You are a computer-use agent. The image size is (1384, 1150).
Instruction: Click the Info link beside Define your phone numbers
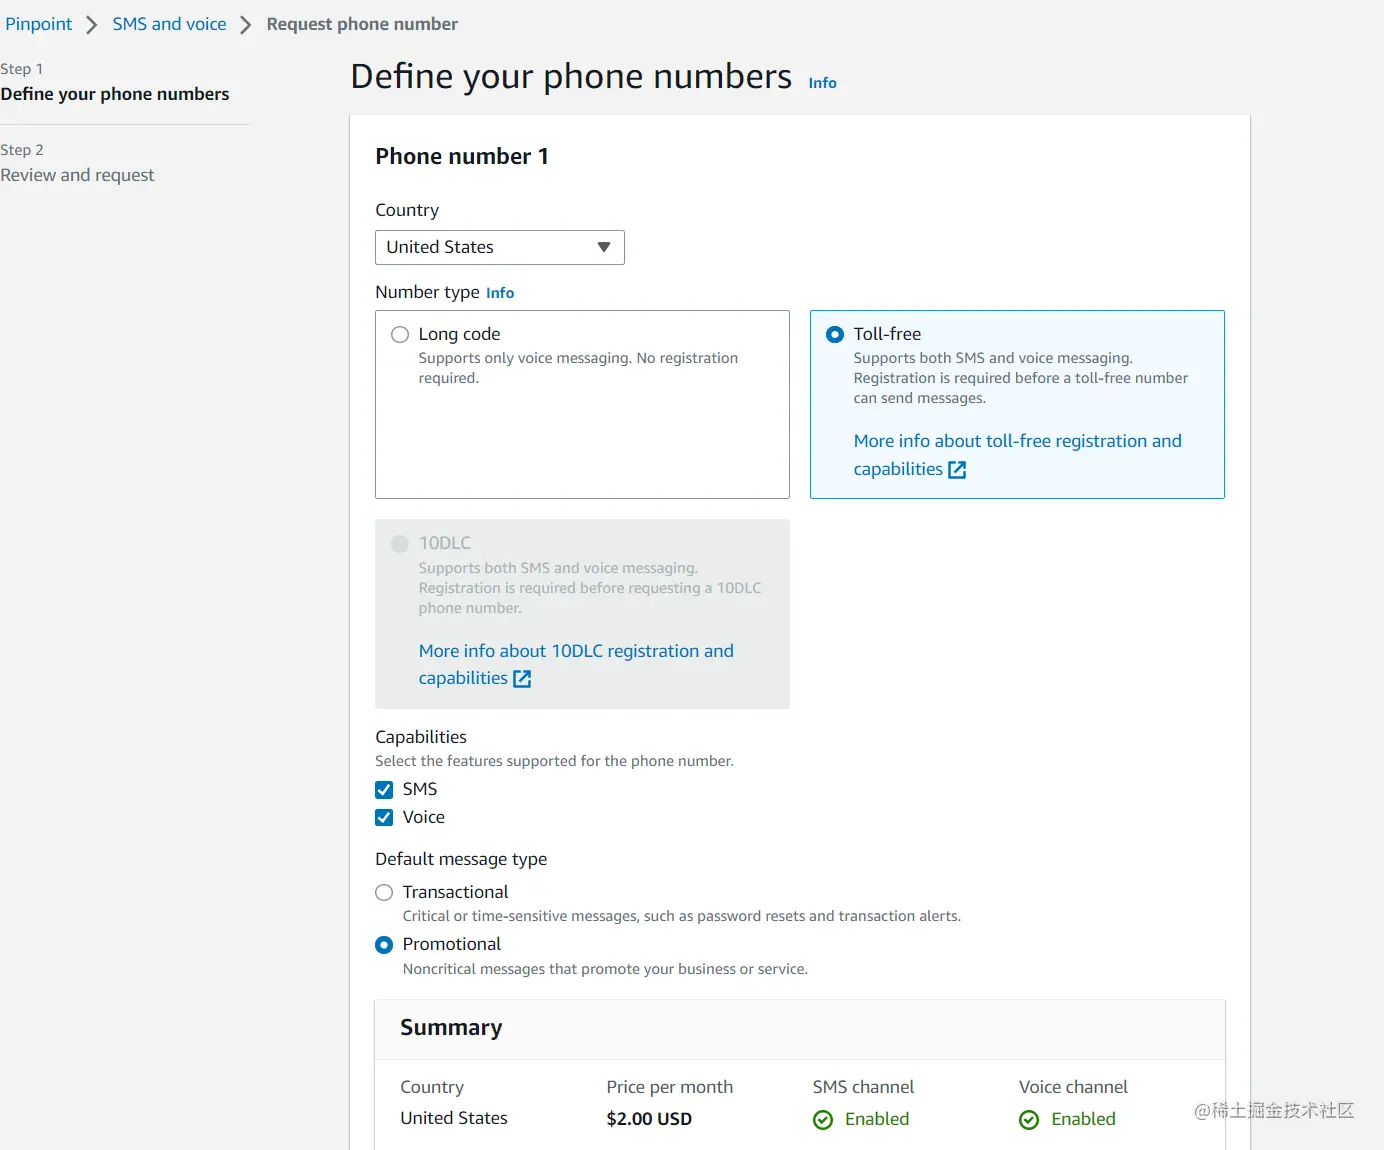(822, 83)
